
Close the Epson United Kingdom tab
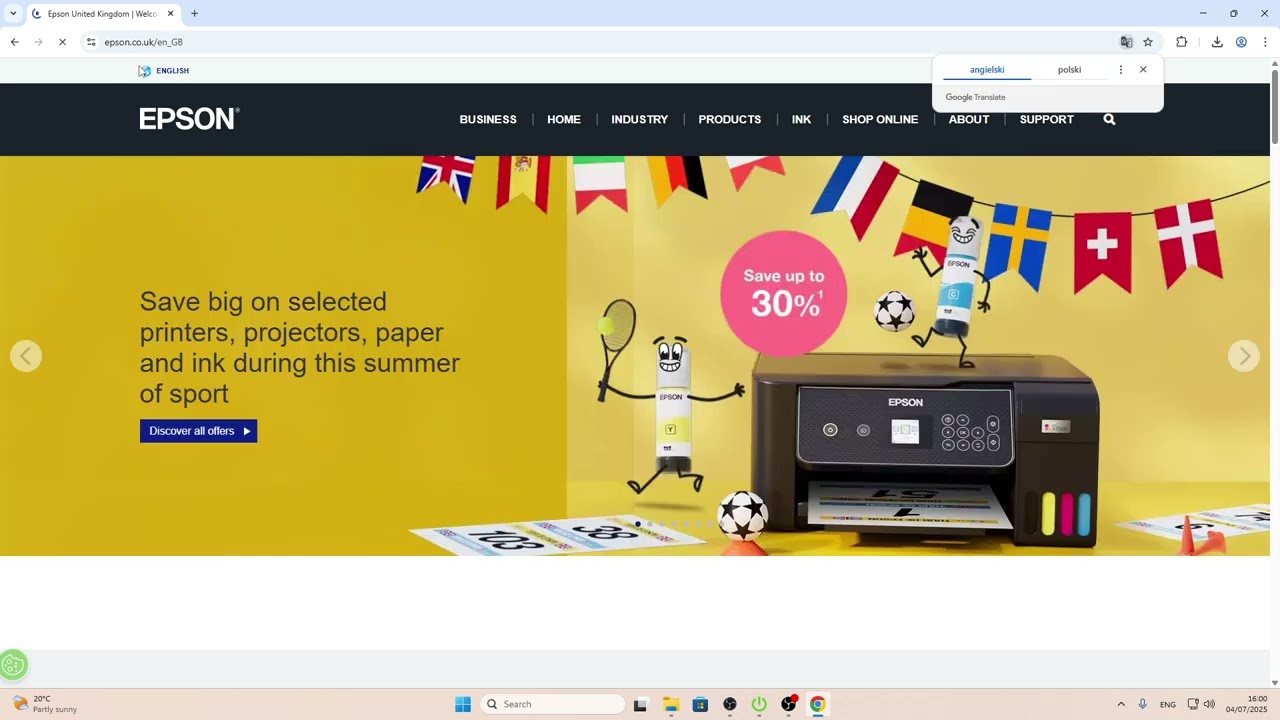(171, 14)
